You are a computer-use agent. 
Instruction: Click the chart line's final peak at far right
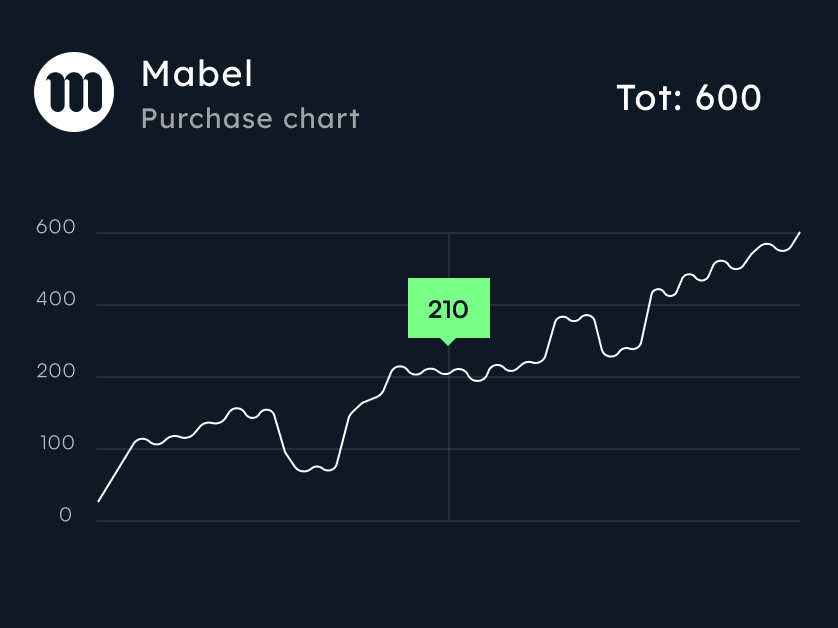[x=799, y=233]
